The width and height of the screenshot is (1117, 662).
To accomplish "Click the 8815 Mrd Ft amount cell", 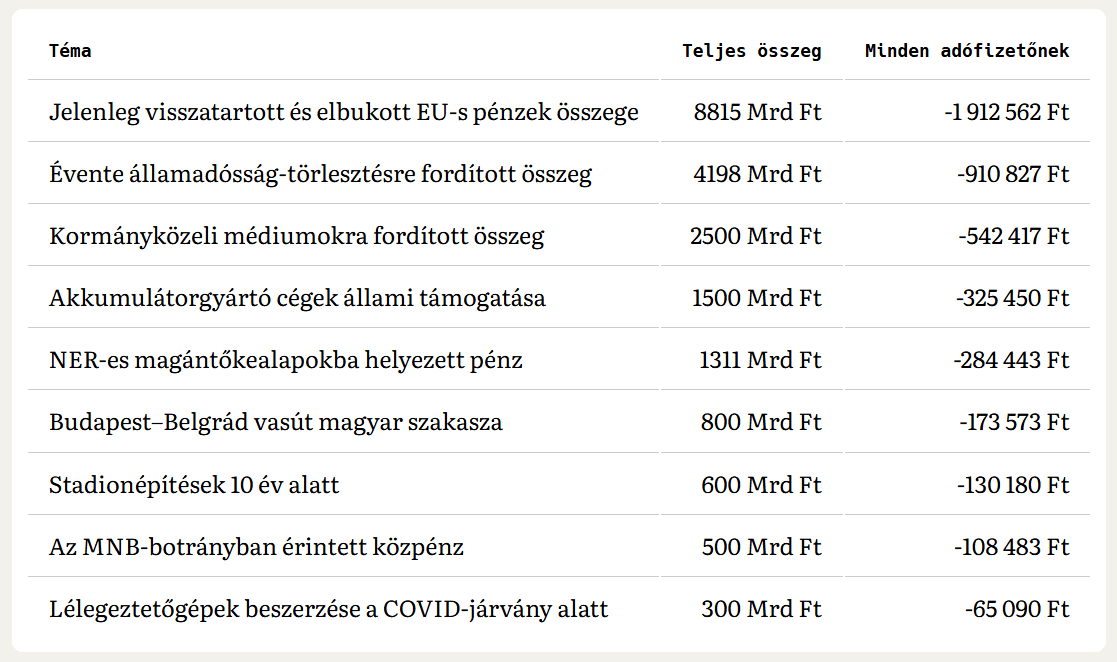I will [x=757, y=112].
